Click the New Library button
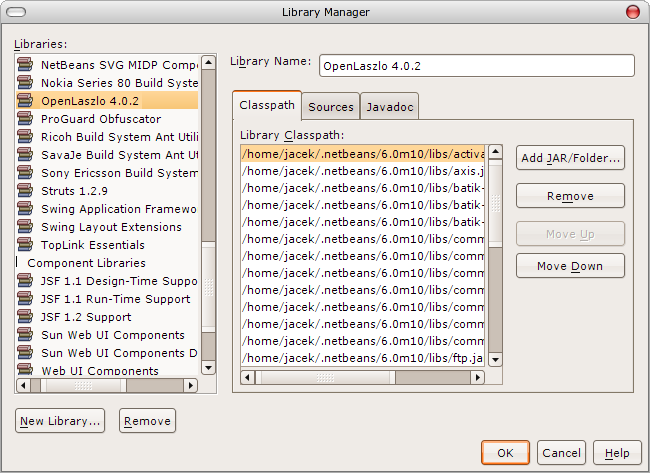 pyautogui.click(x=60, y=421)
